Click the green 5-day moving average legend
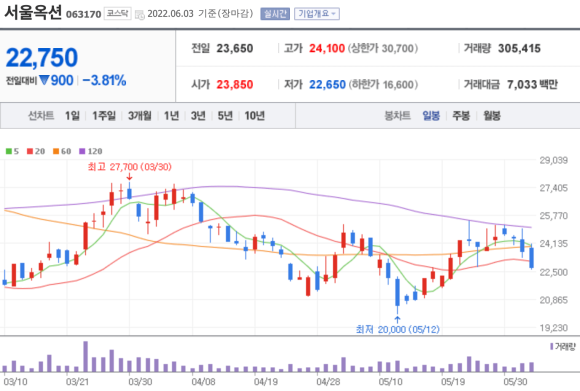This screenshot has width=580, height=391. (12, 151)
